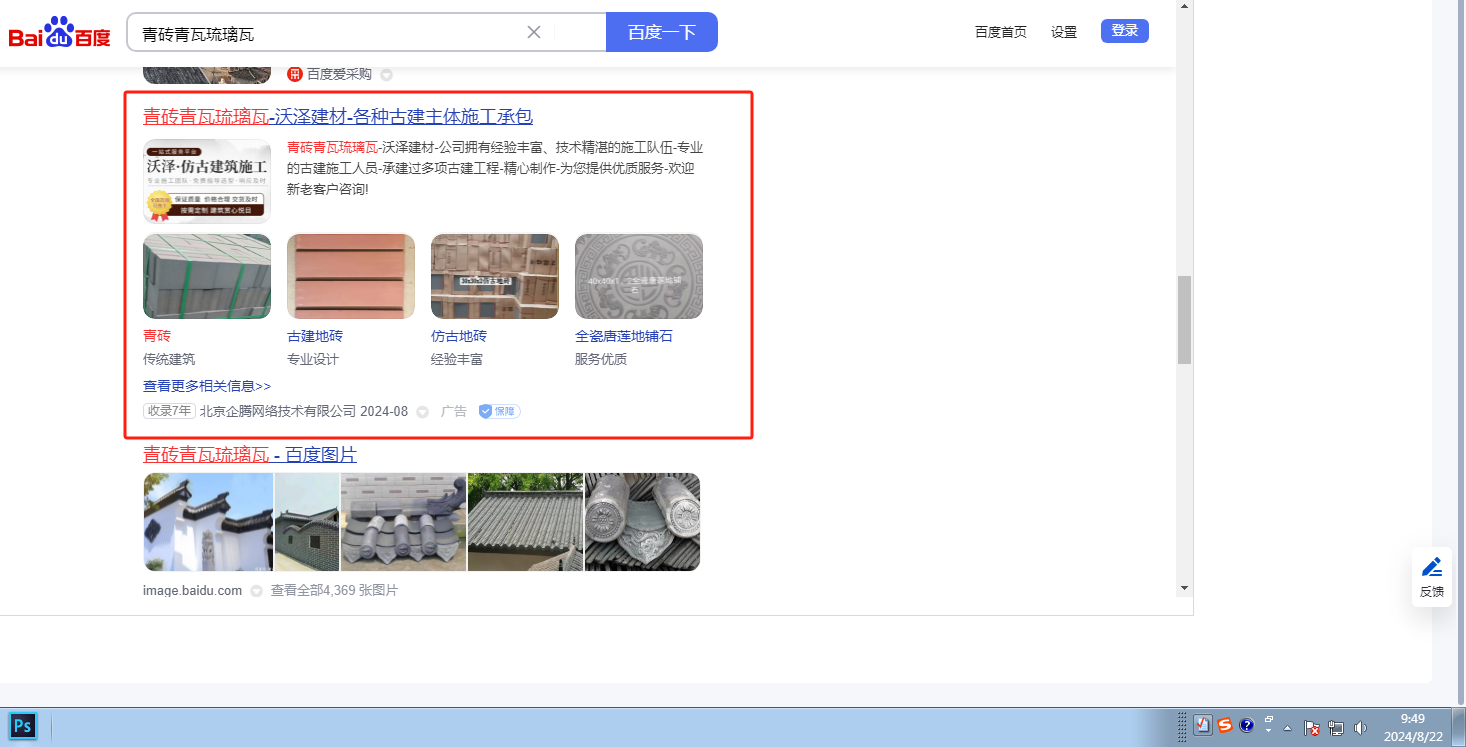
Task: Expand the arrow next to image.baidu.com
Action: (256, 591)
